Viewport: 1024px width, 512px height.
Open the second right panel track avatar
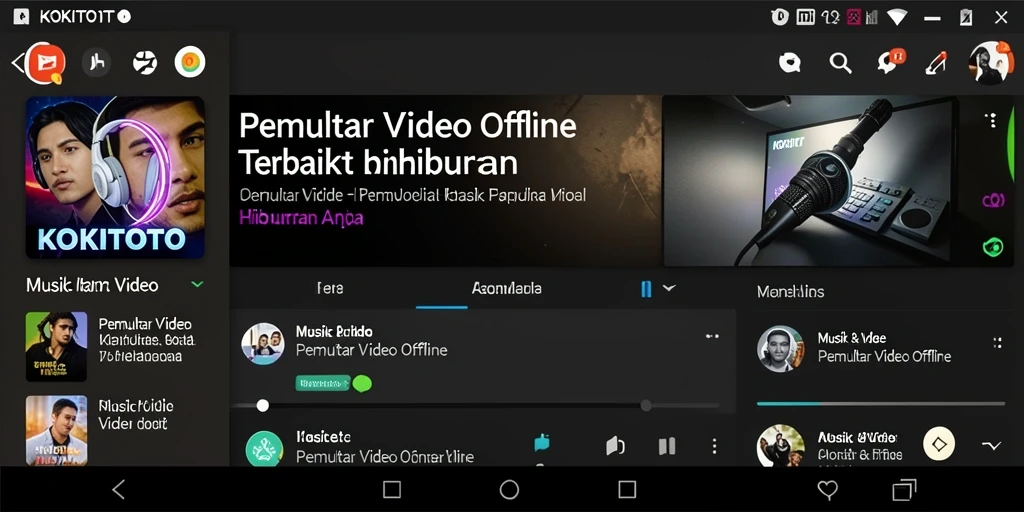(x=780, y=445)
